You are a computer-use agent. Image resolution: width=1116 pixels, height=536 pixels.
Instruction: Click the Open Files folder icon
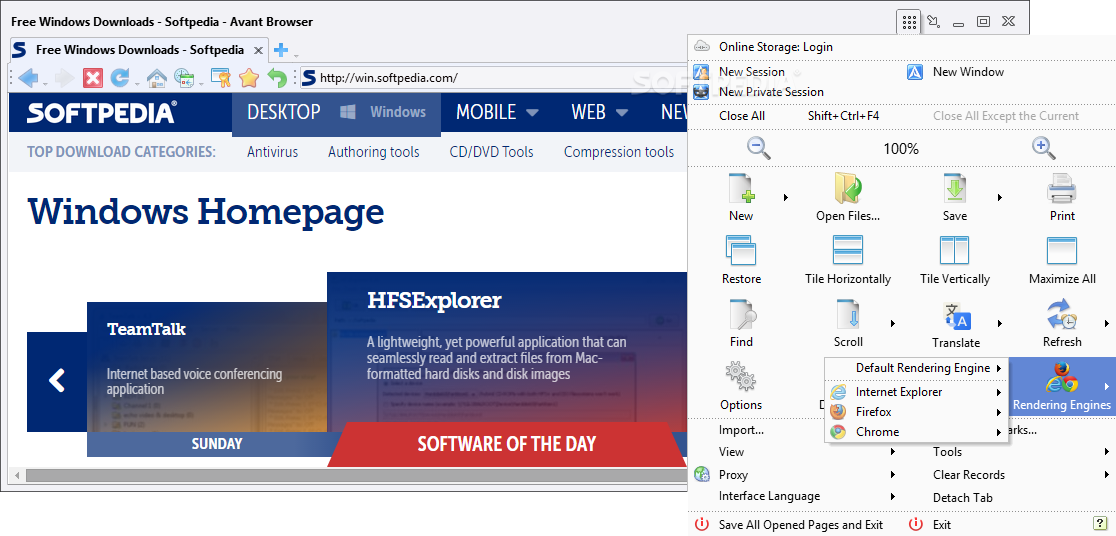[x=848, y=189]
